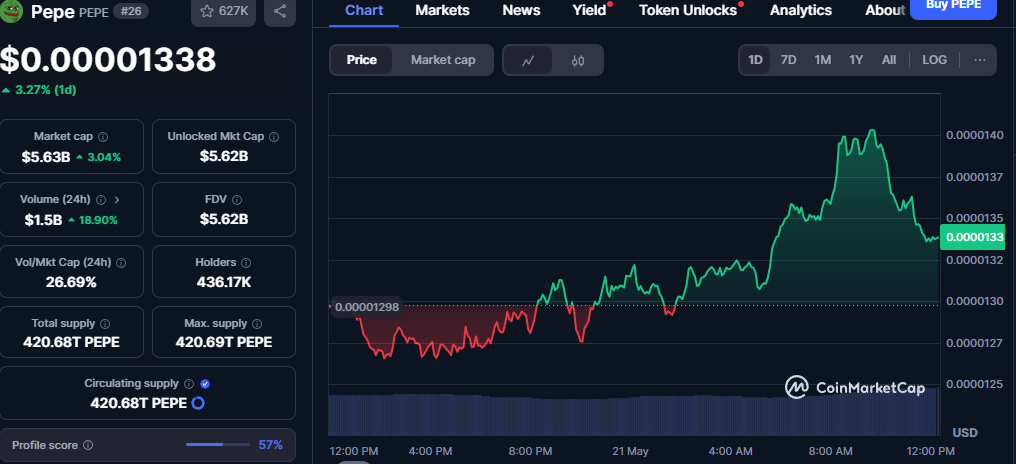
Task: Select line chart style icon
Action: tap(528, 60)
